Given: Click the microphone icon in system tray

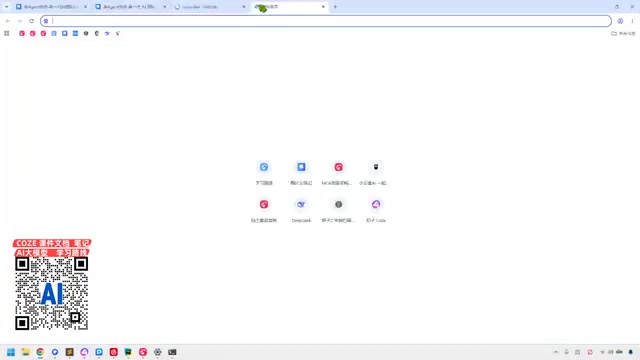Looking at the screenshot, I should 567,352.
